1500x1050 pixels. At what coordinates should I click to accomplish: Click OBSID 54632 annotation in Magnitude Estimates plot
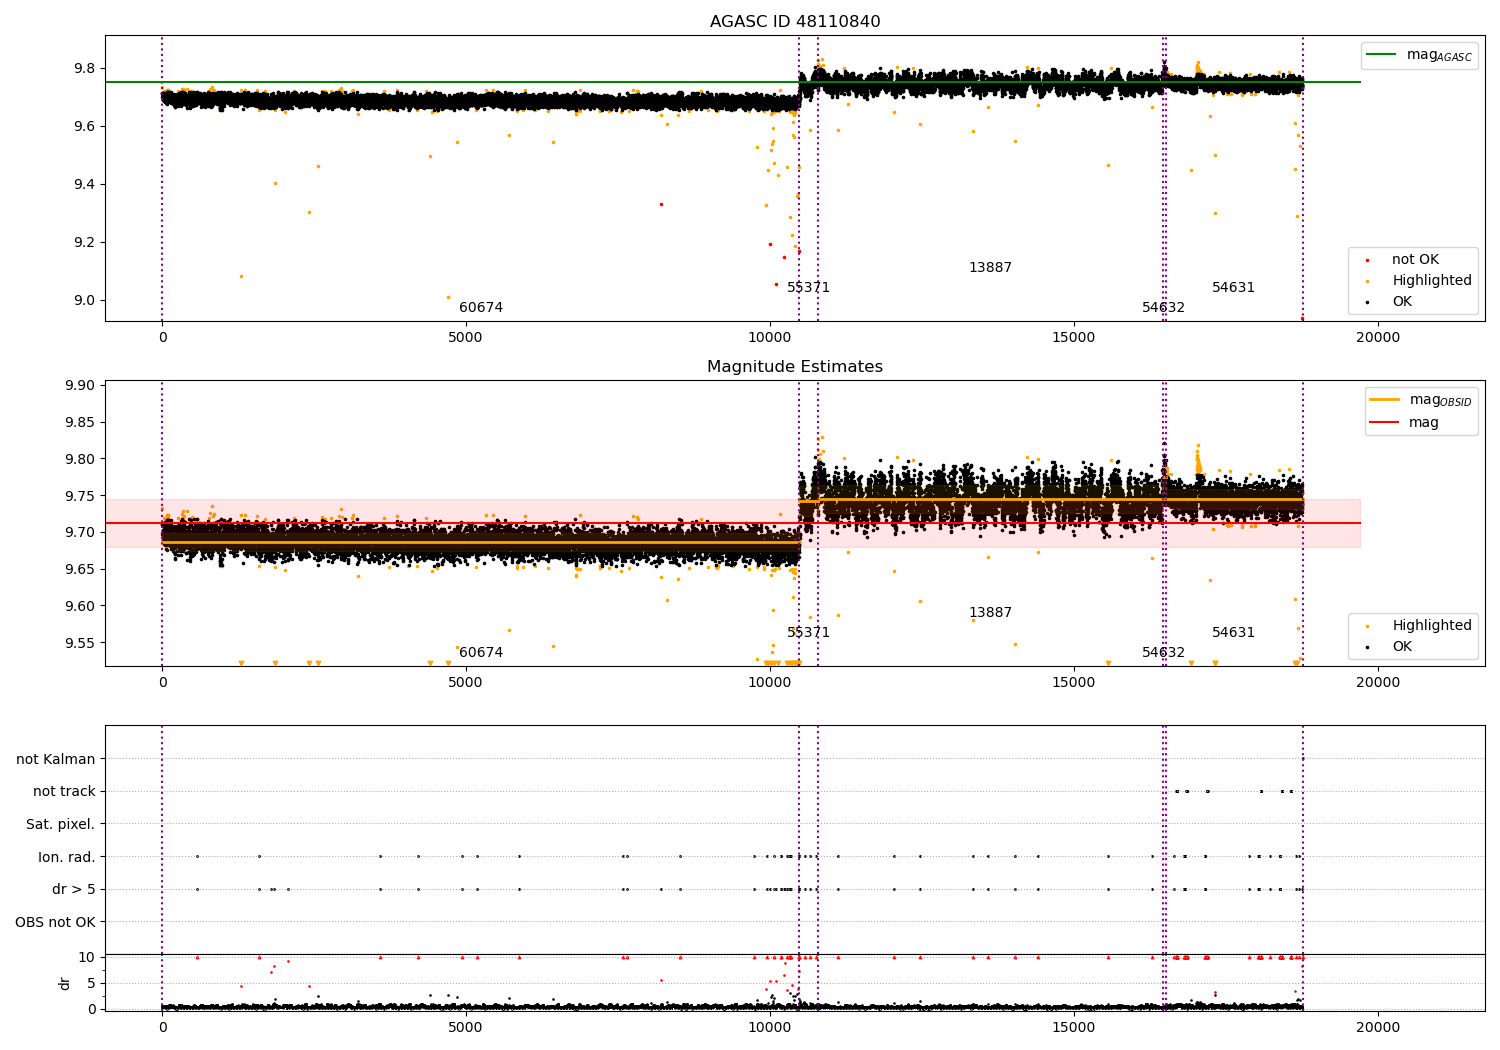click(x=1163, y=653)
